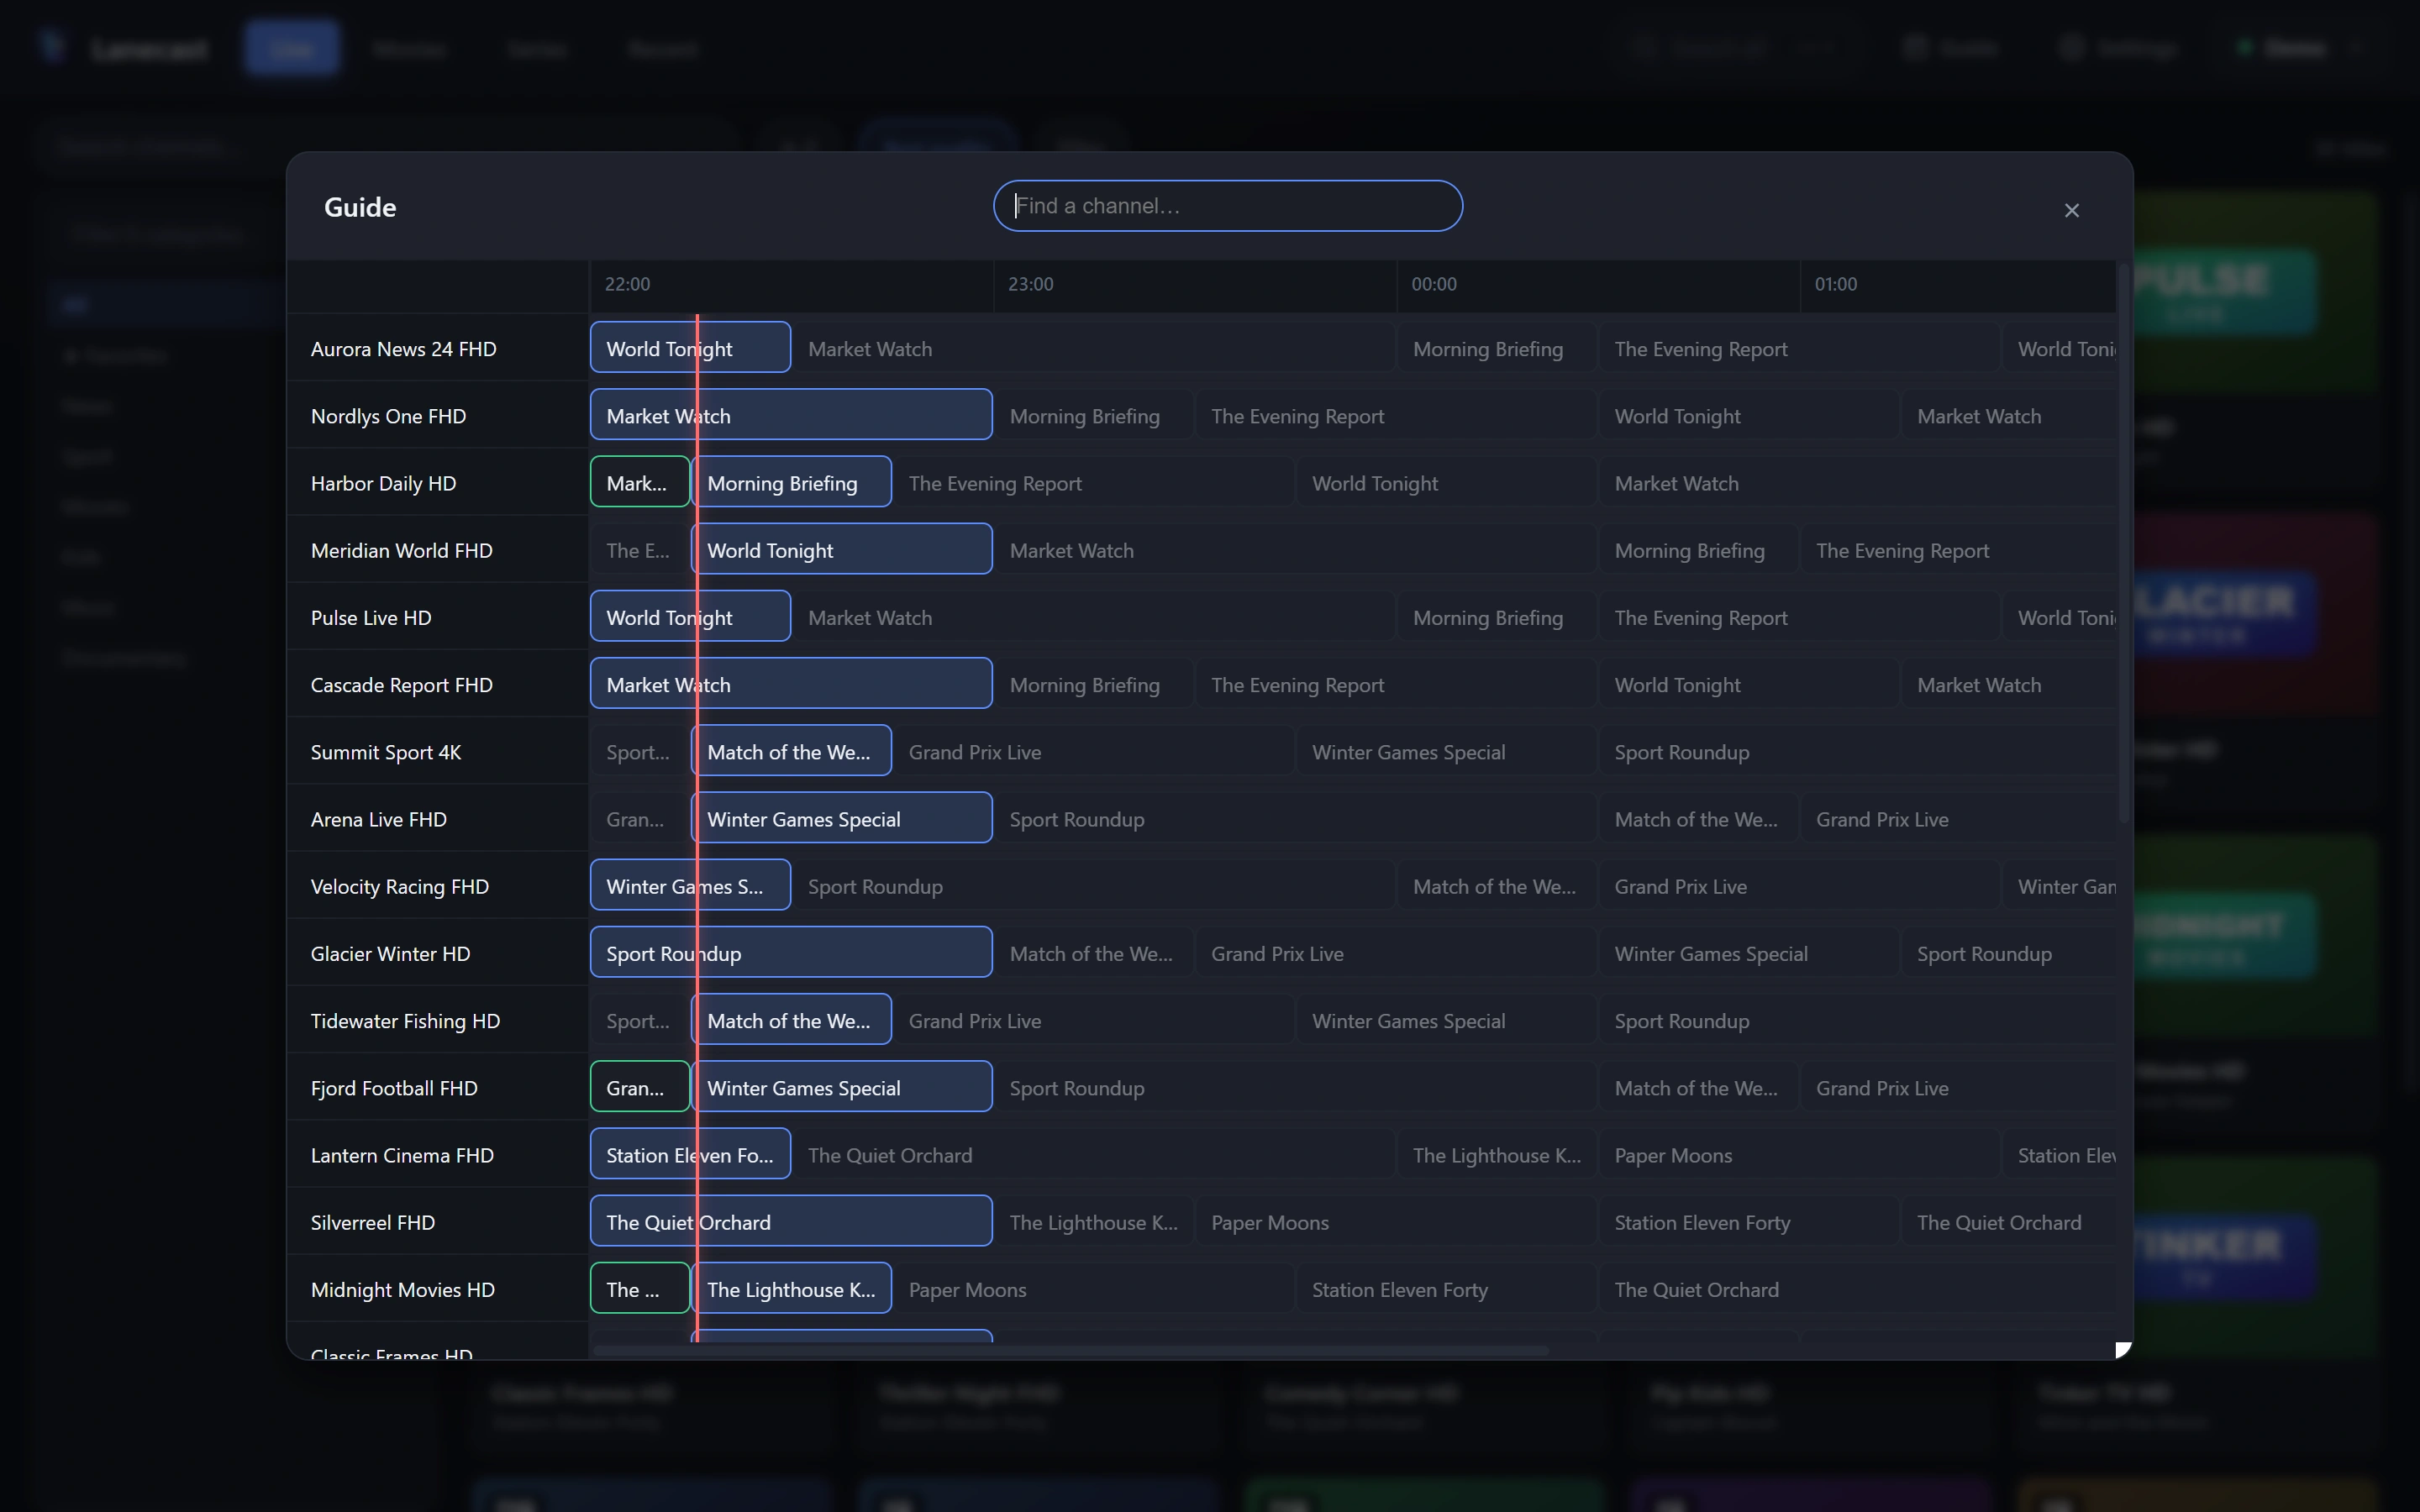Select Morning Briefing on the Harbor Daily HD row
Image resolution: width=2420 pixels, height=1512 pixels.
pyautogui.click(x=791, y=482)
